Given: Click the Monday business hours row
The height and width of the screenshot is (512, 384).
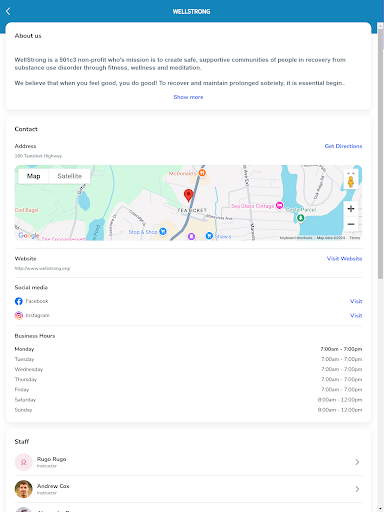Looking at the screenshot, I should pos(188,349).
